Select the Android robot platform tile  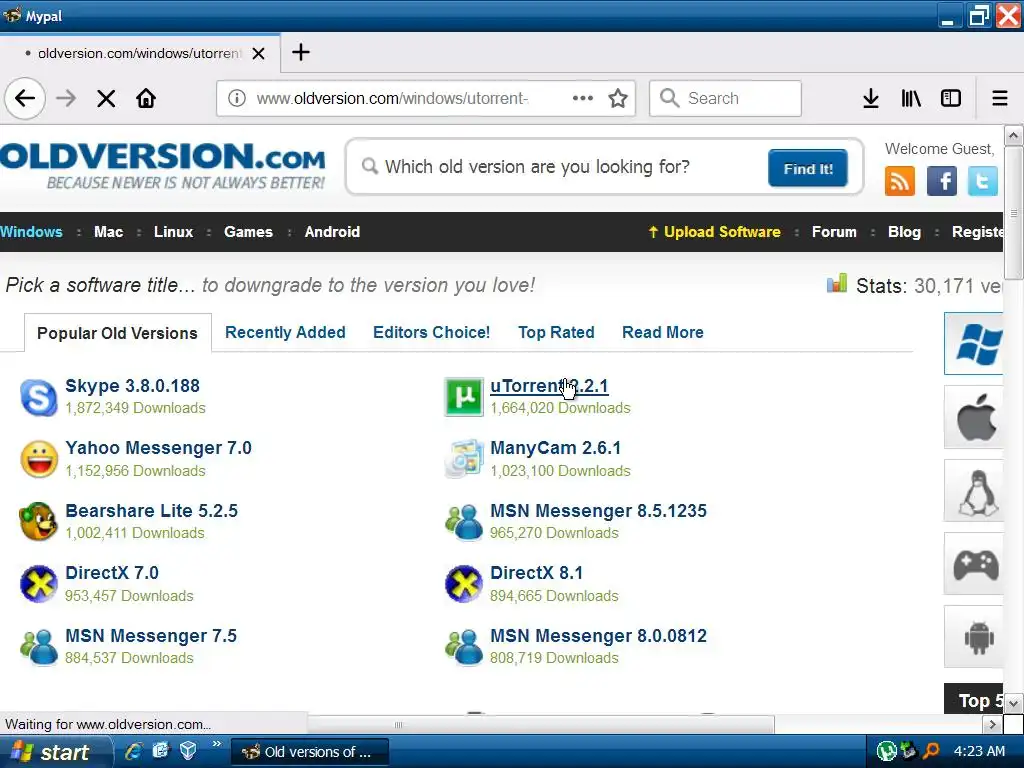(x=974, y=637)
